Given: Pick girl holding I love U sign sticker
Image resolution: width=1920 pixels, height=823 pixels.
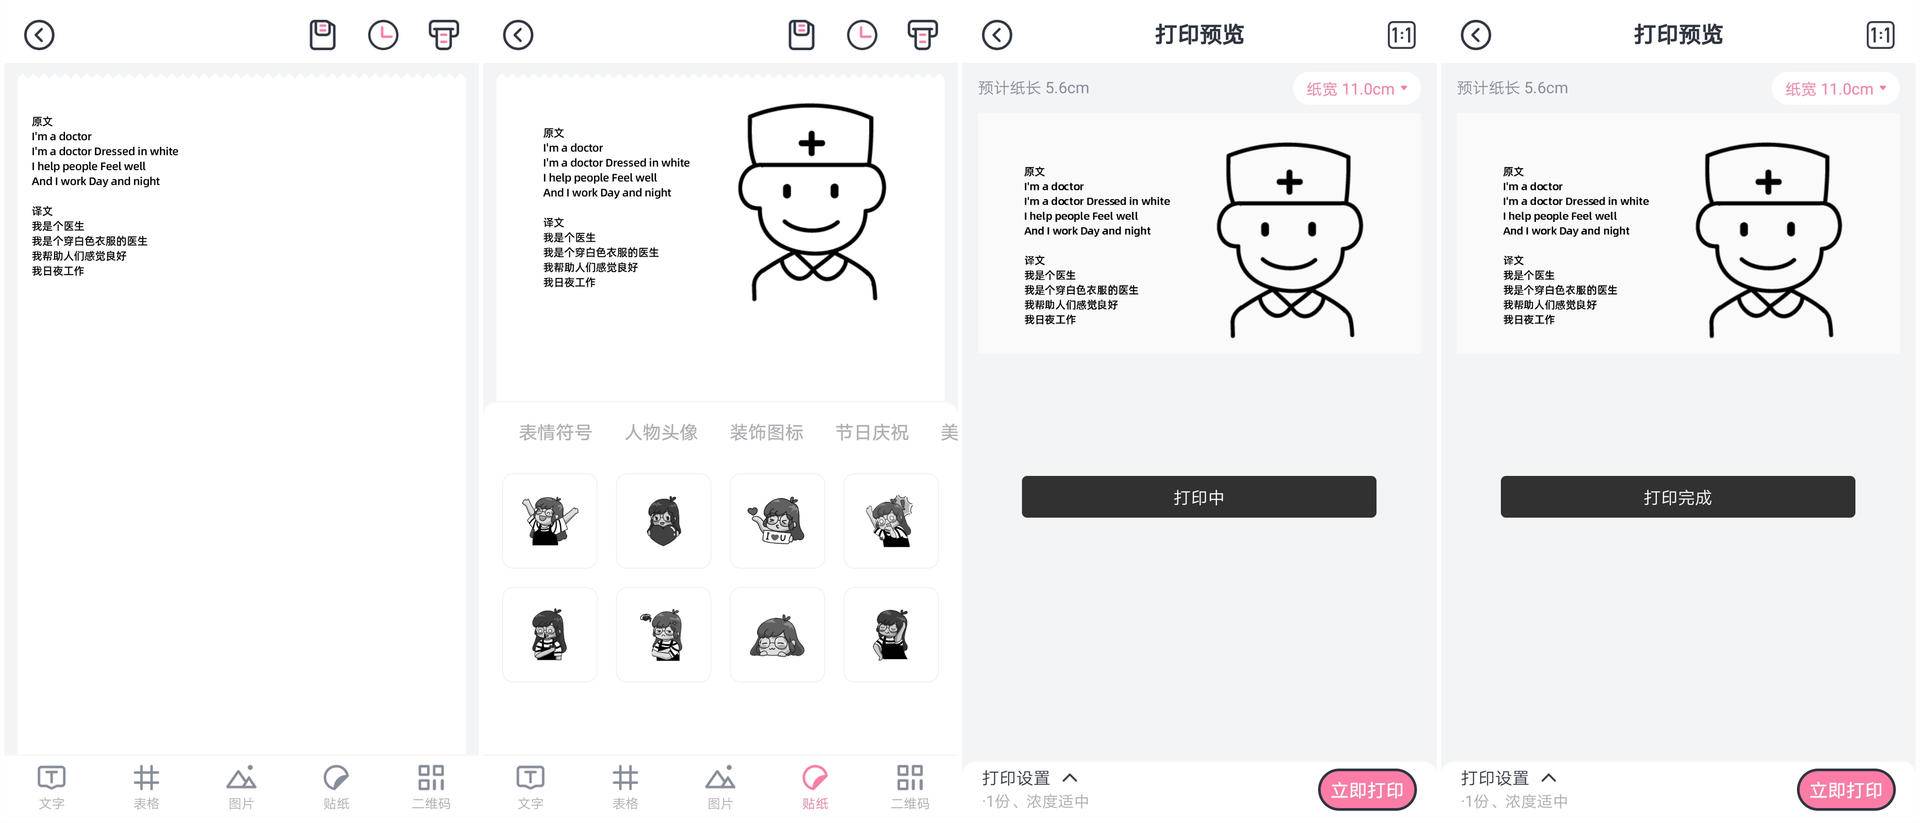Looking at the screenshot, I should click(778, 521).
